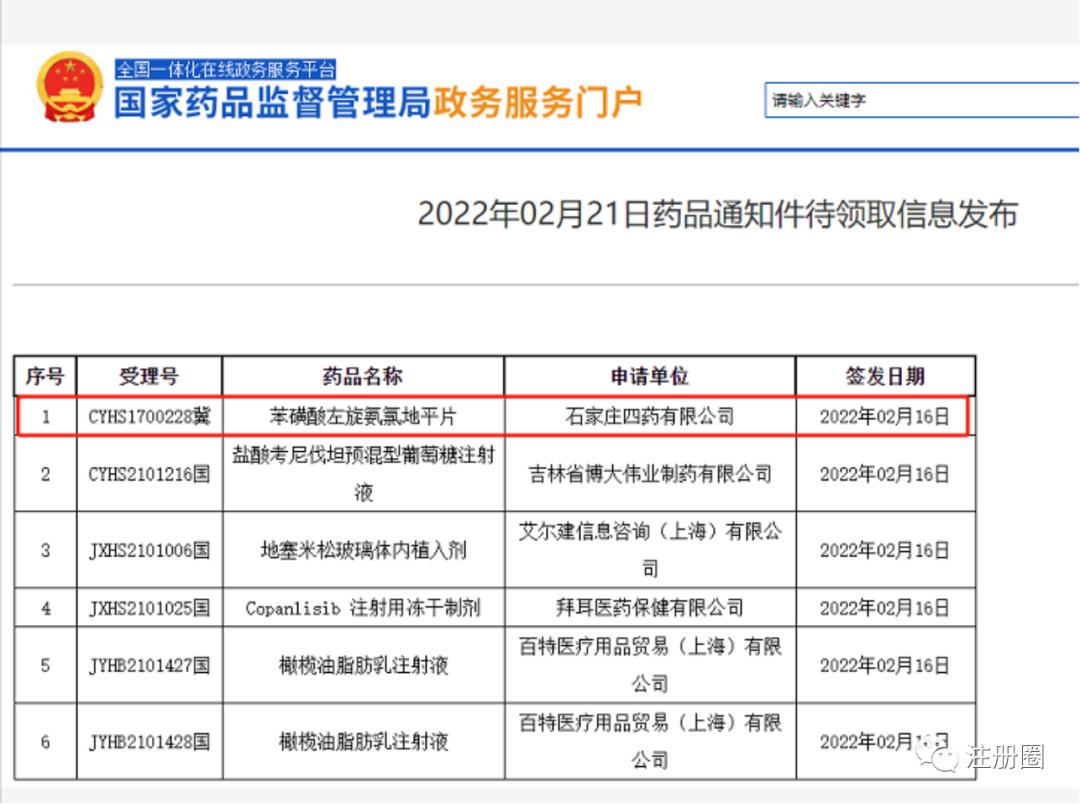This screenshot has height=804, width=1080.
Task: Click the 药品名称 column header
Action: 363,376
